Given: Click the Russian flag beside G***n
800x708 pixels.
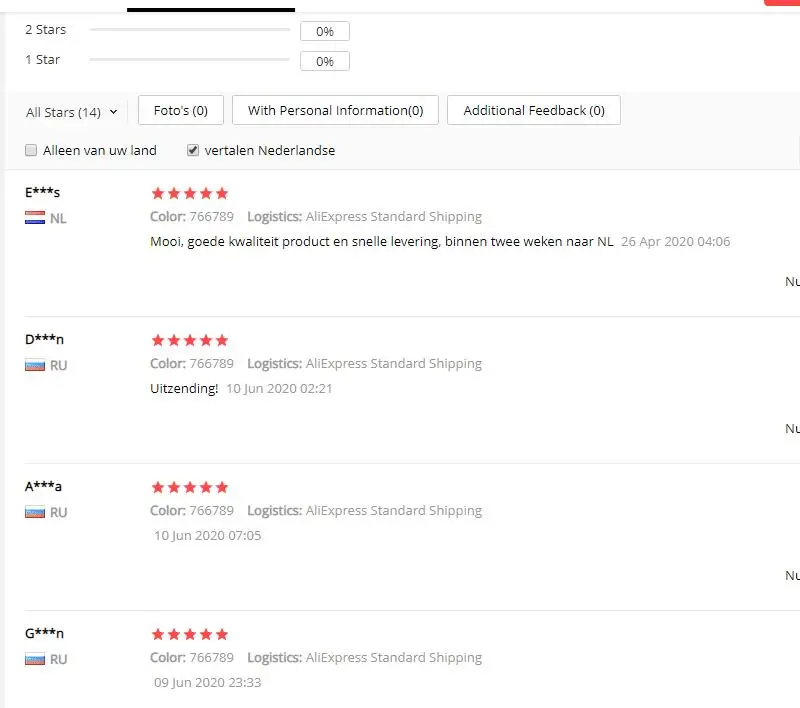Looking at the screenshot, I should coord(35,659).
